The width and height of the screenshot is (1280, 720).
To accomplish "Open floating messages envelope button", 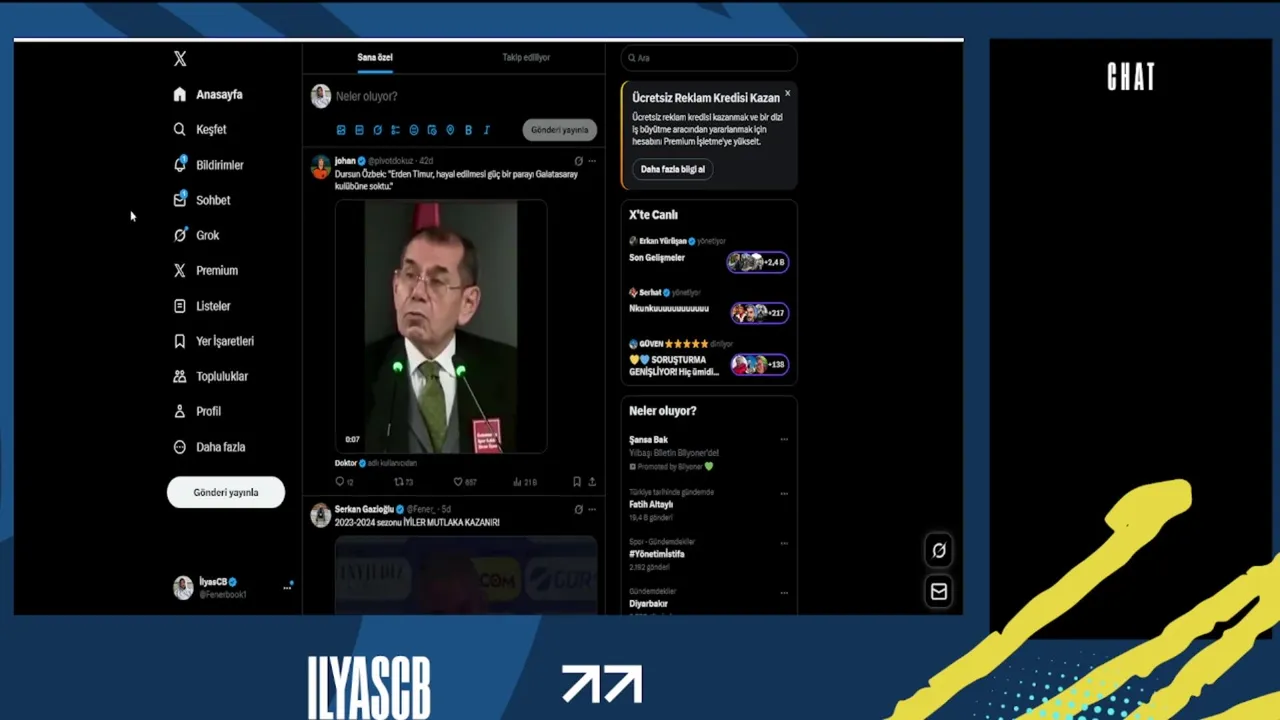I will [x=939, y=592].
